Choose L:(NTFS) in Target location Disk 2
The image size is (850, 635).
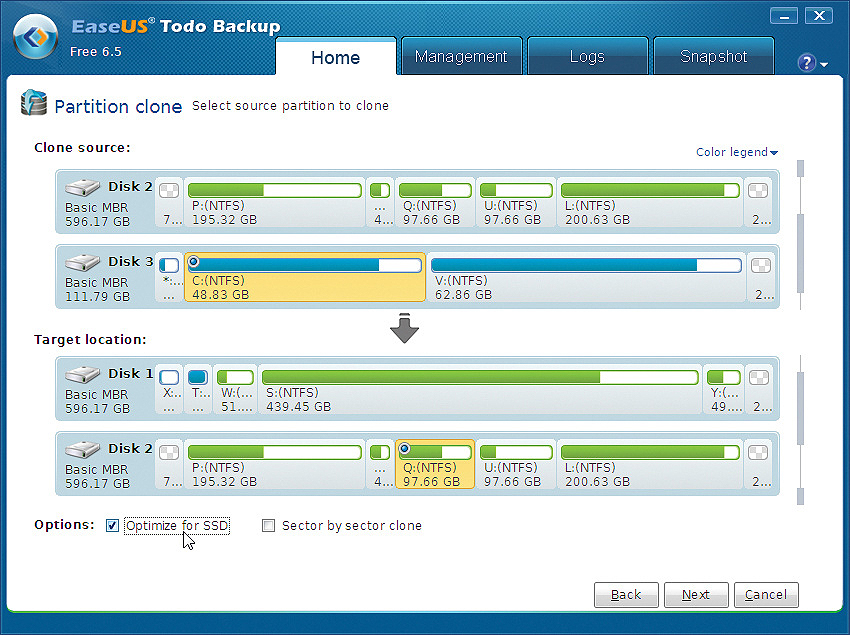pos(650,464)
